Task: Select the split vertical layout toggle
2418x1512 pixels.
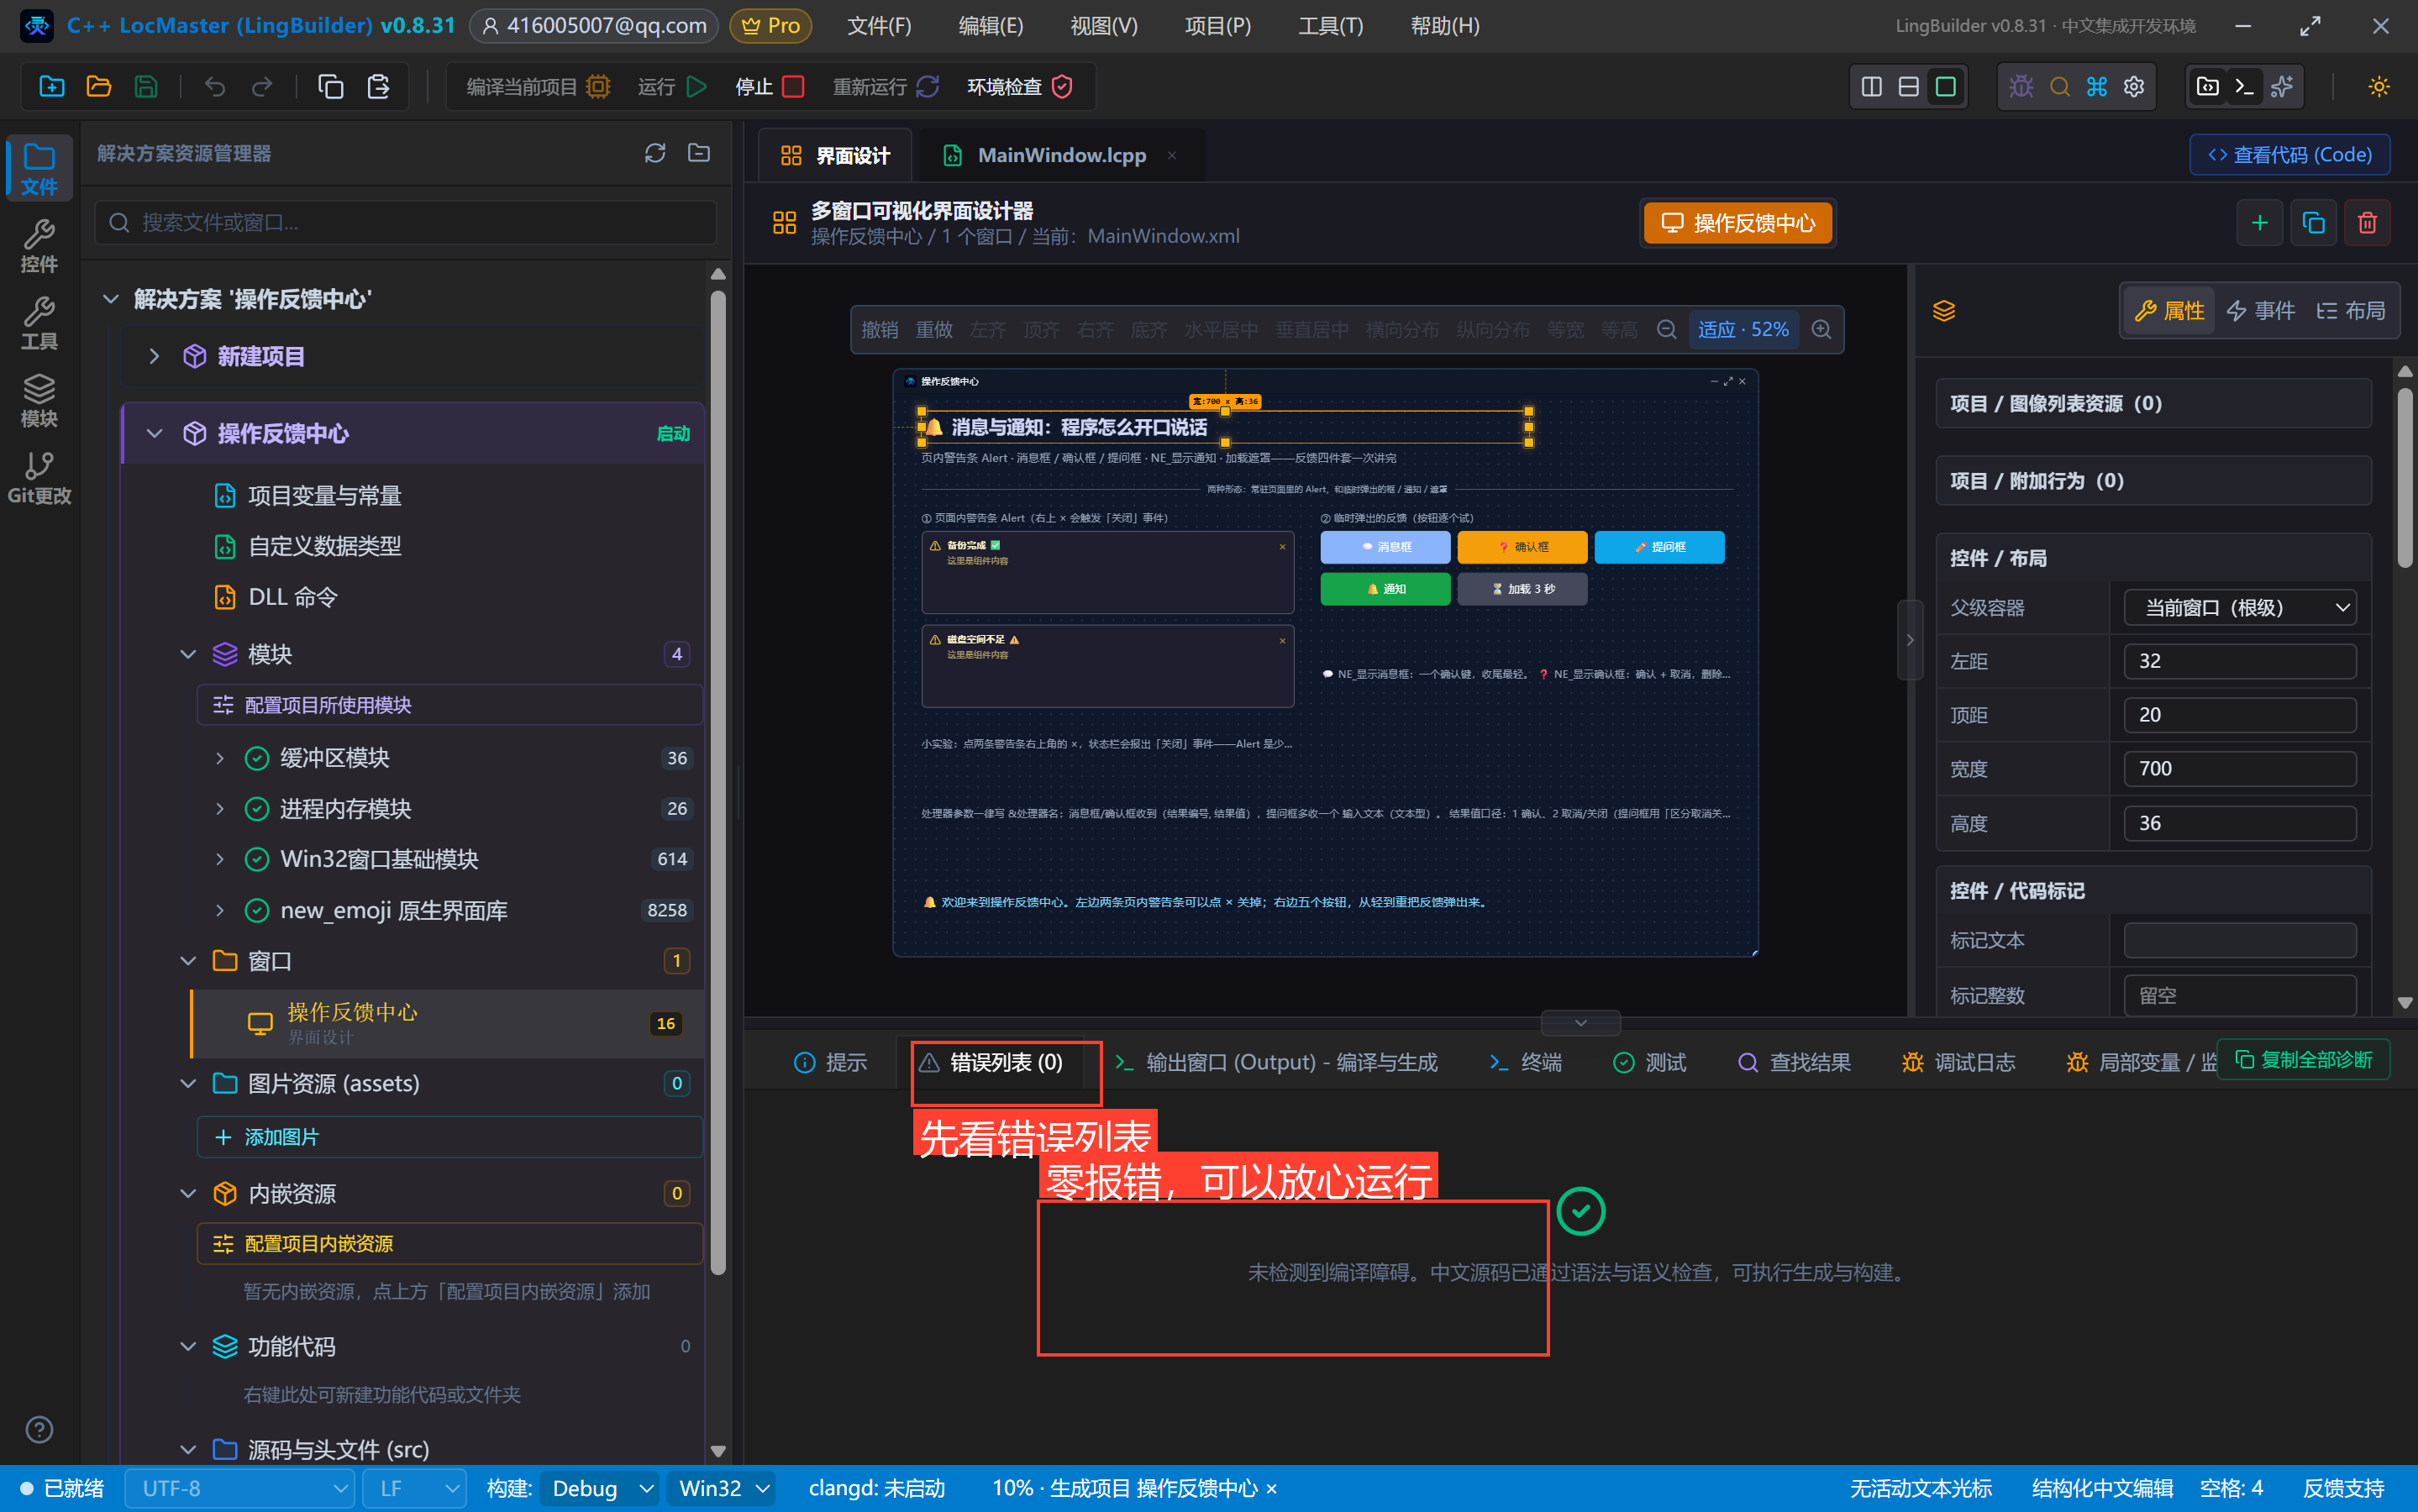Action: click(1871, 87)
